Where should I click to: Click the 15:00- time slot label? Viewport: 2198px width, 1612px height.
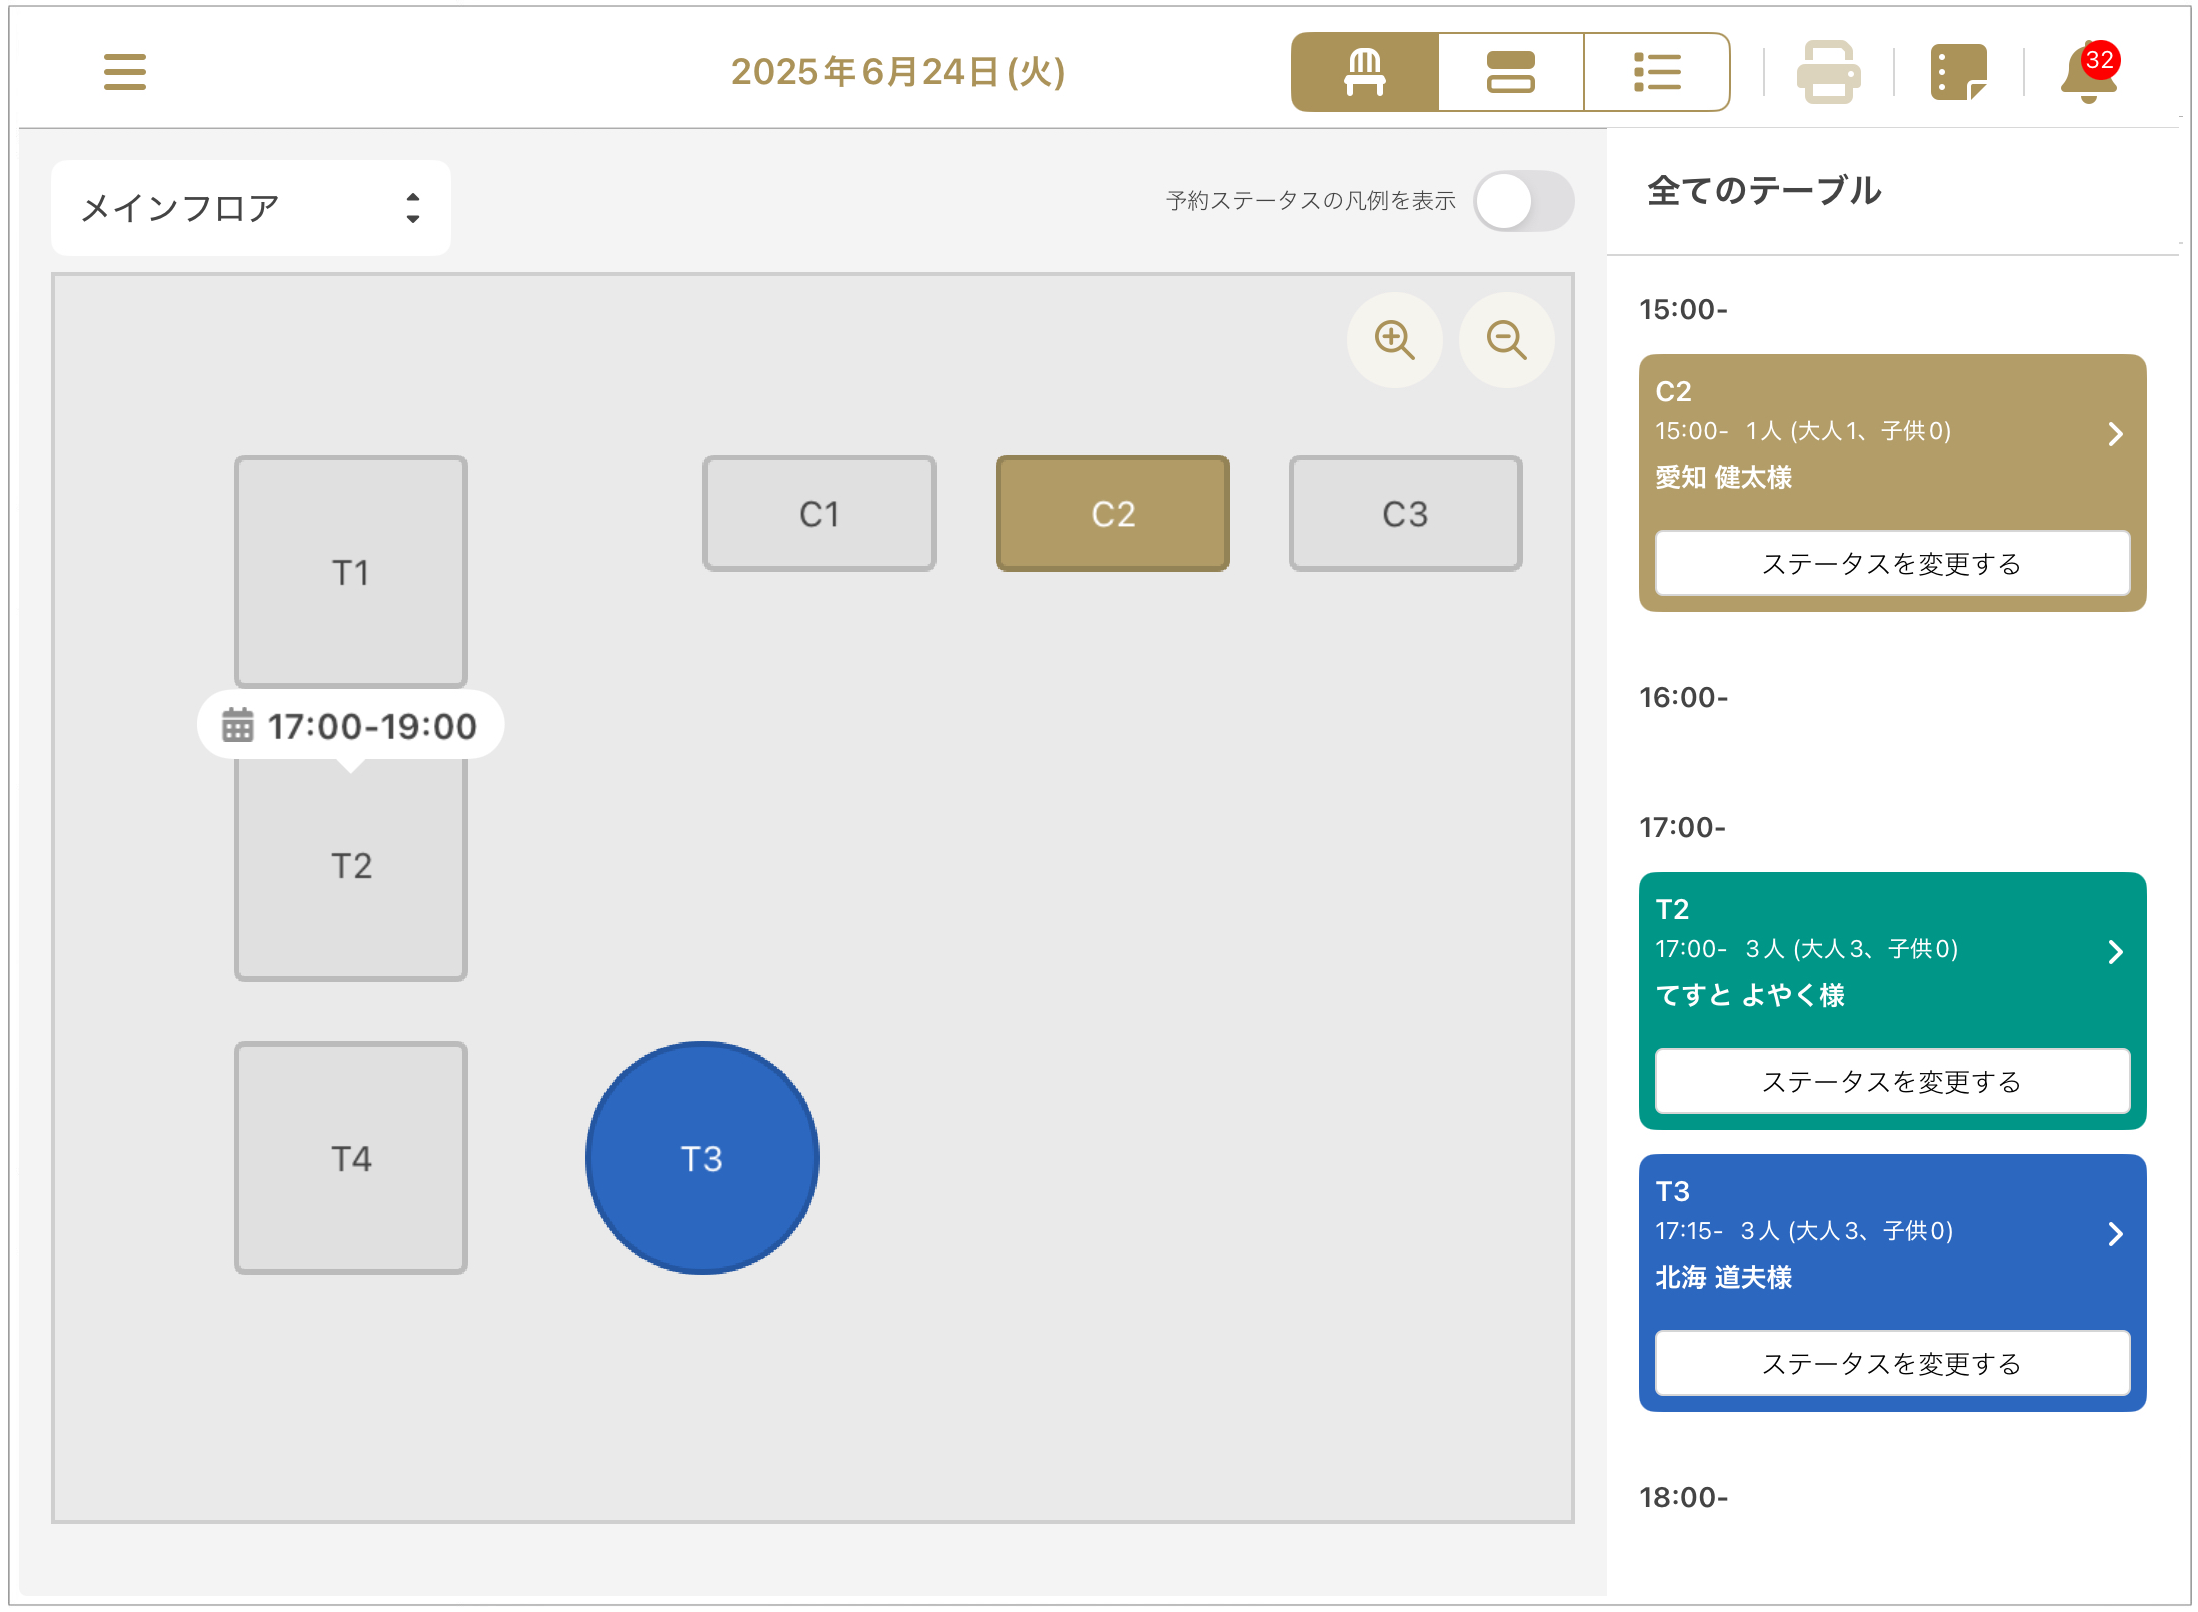[1683, 310]
